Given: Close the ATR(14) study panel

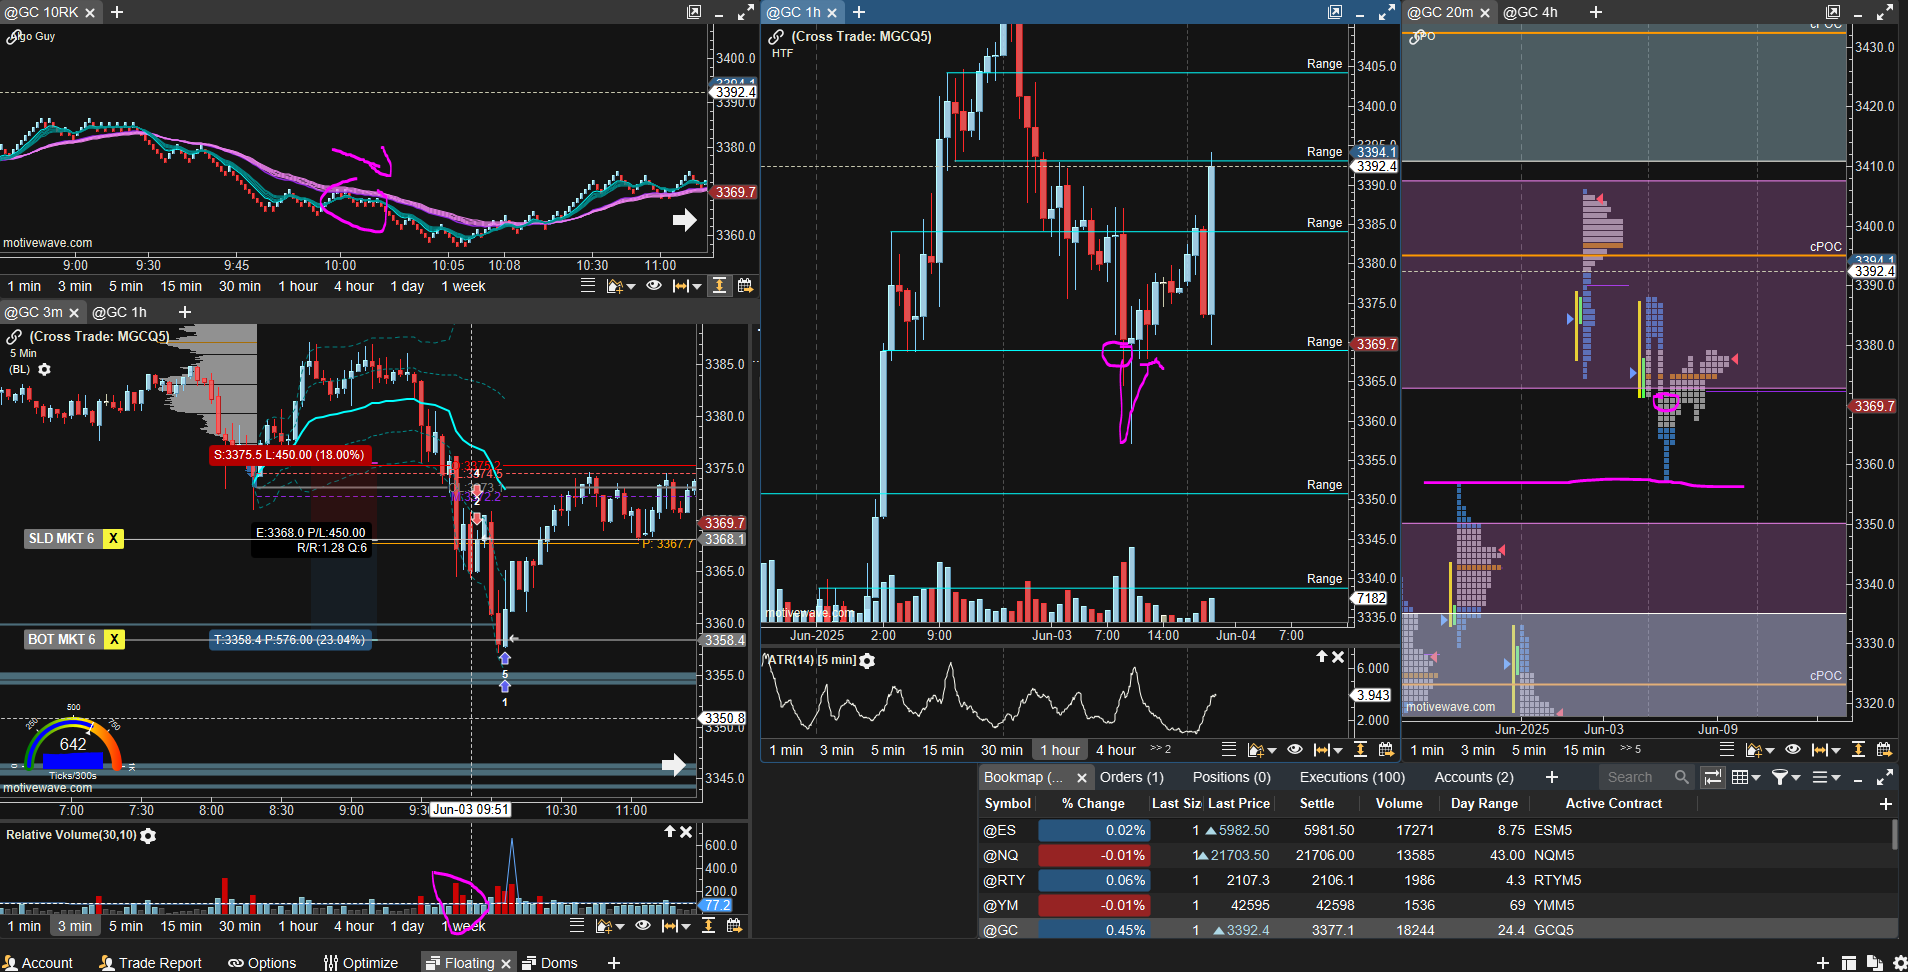Looking at the screenshot, I should click(1338, 657).
